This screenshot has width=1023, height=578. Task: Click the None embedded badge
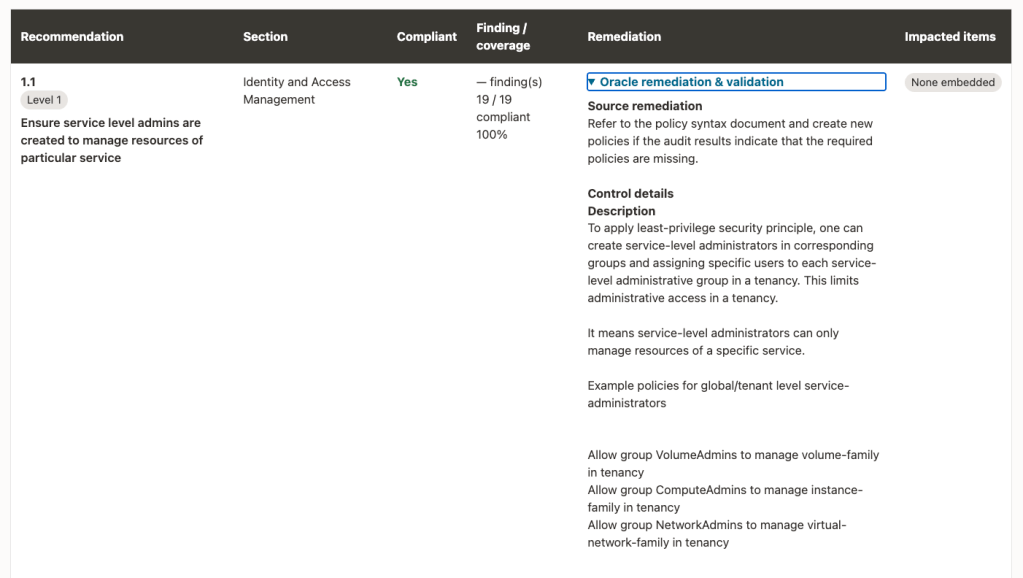[x=953, y=82]
